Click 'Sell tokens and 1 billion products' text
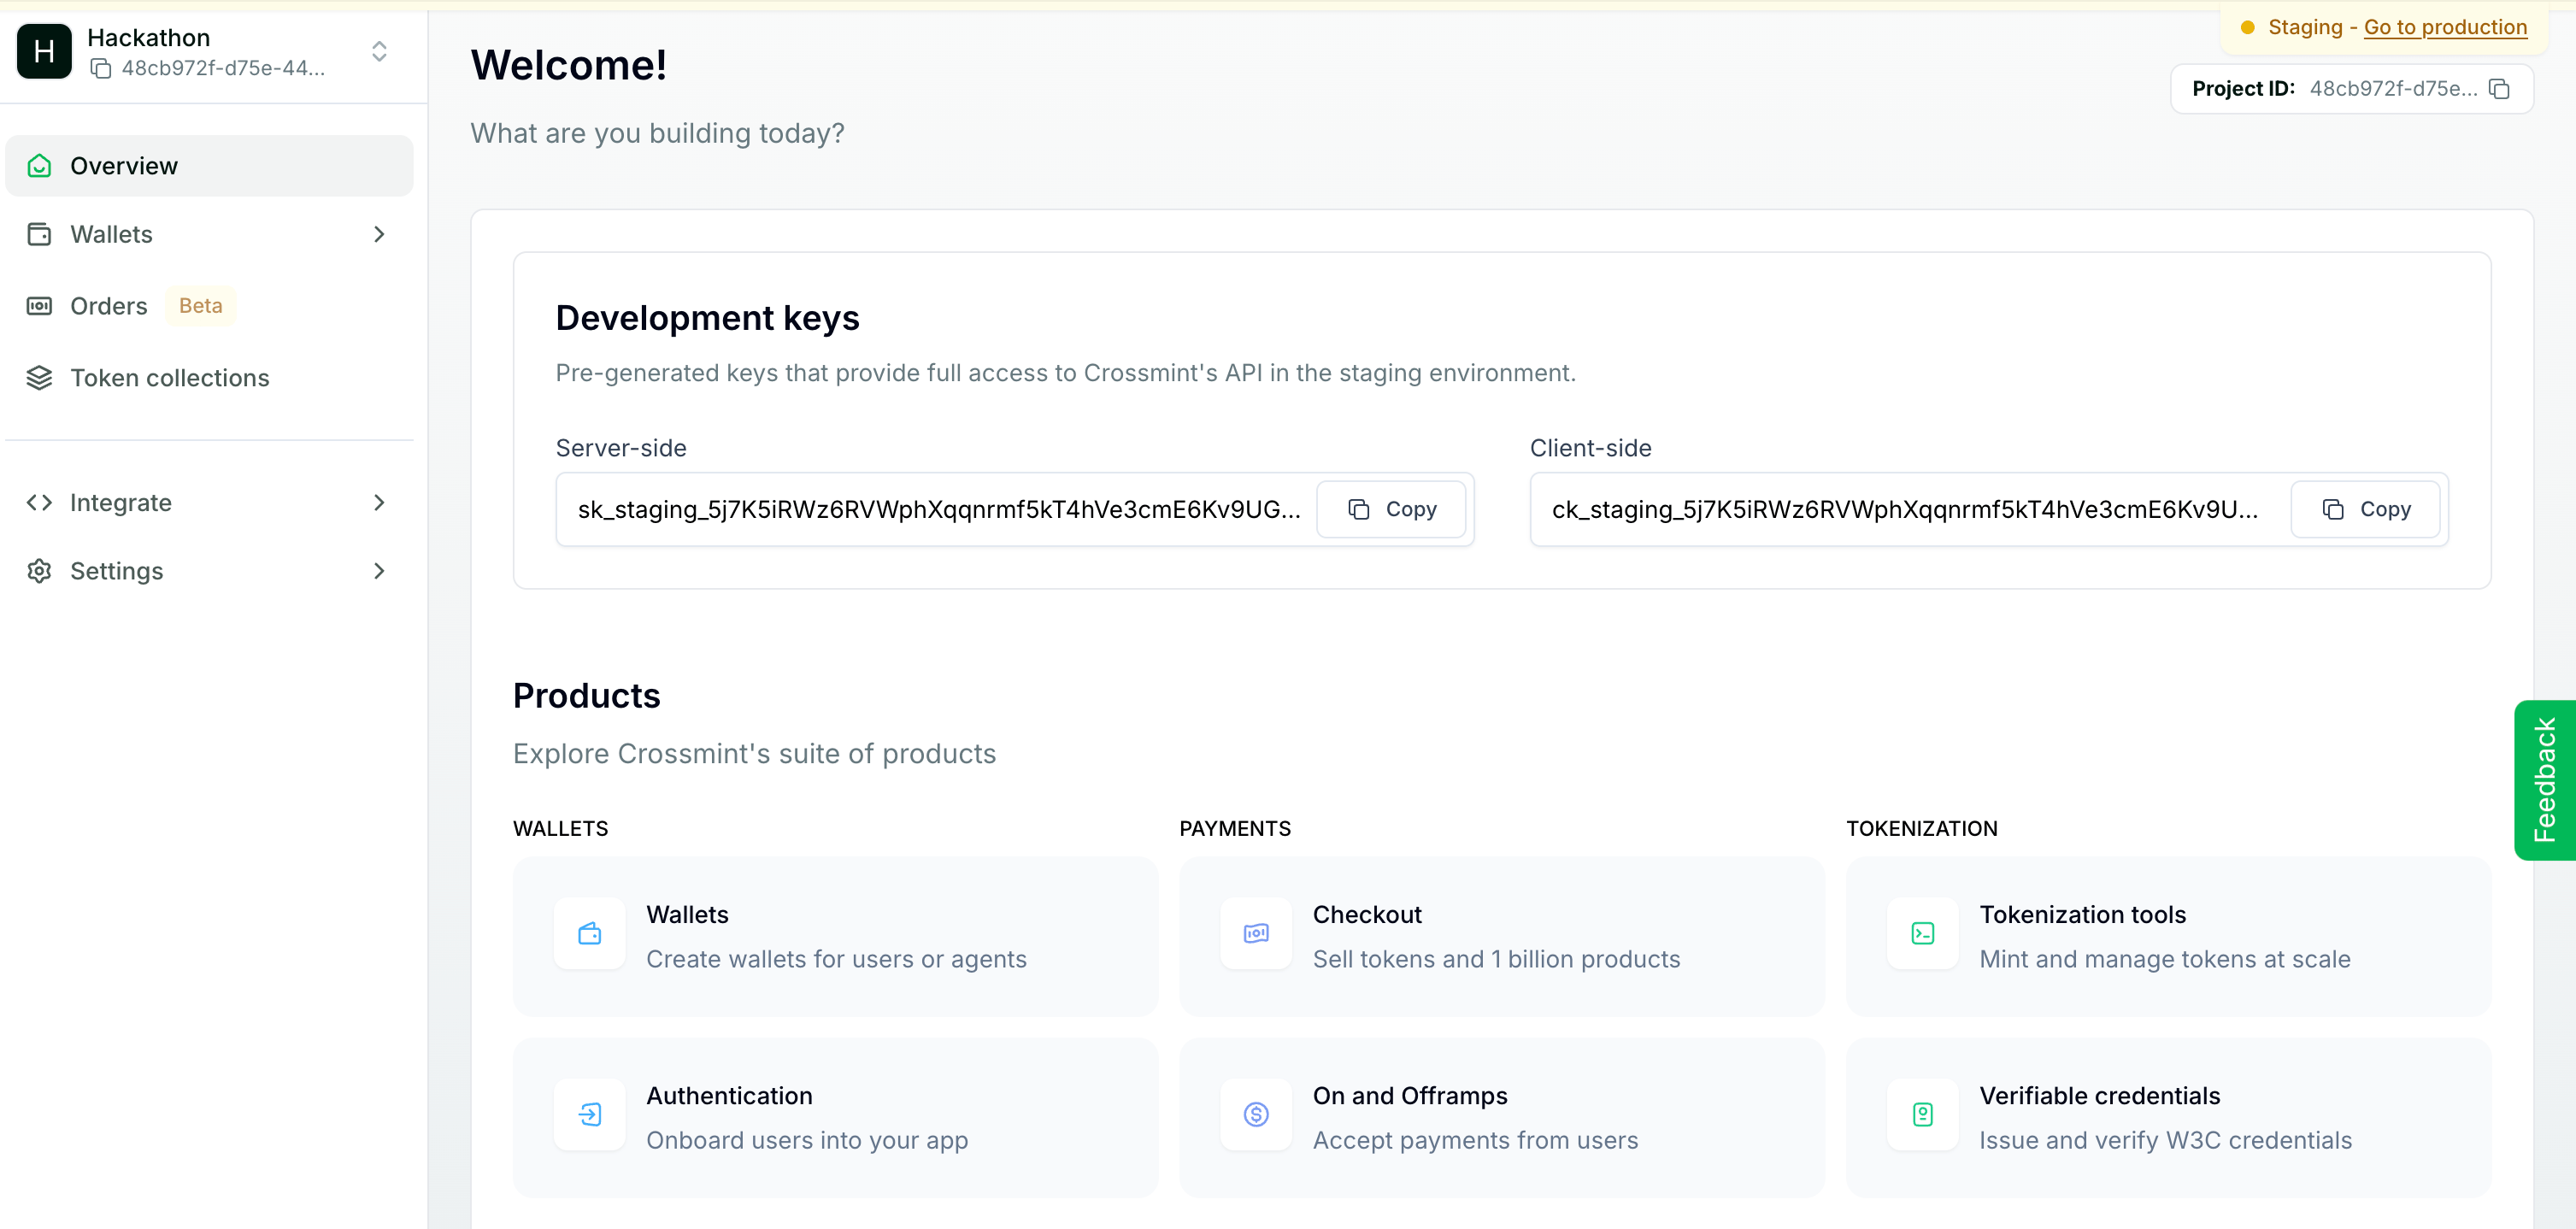 1496,960
